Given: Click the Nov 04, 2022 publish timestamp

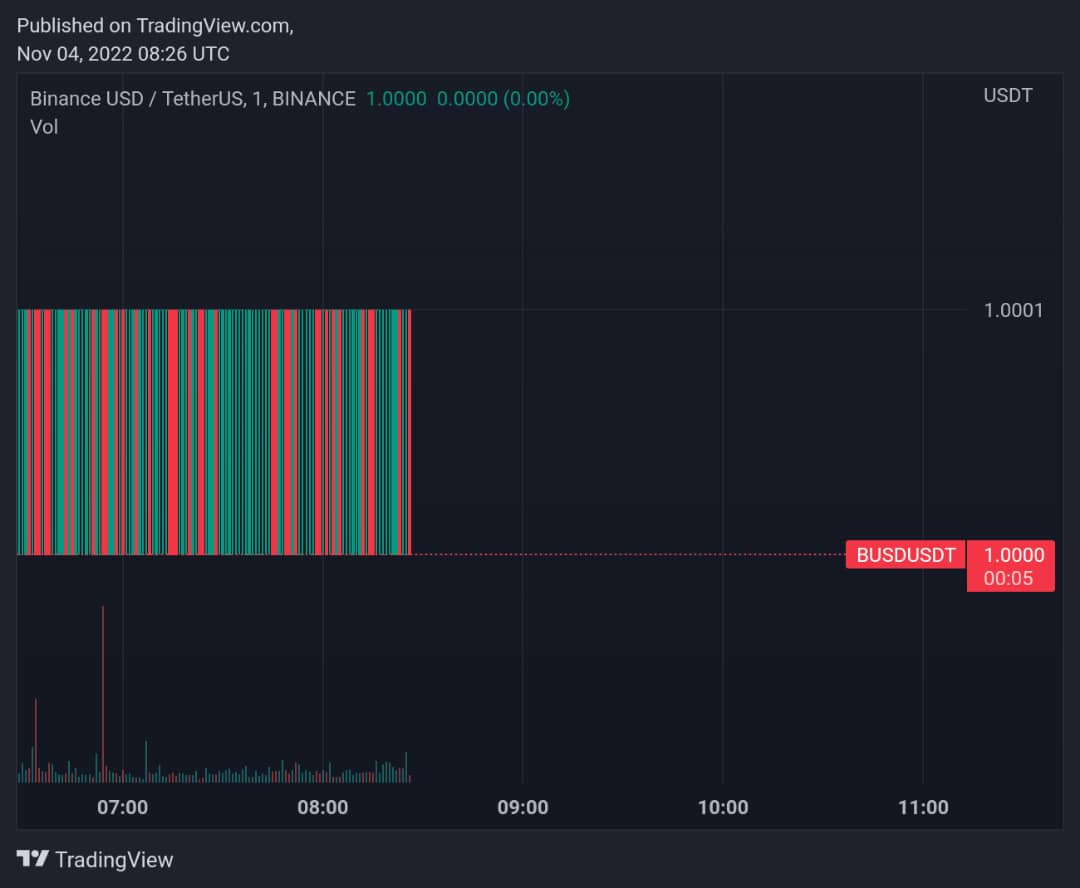Looking at the screenshot, I should [123, 54].
